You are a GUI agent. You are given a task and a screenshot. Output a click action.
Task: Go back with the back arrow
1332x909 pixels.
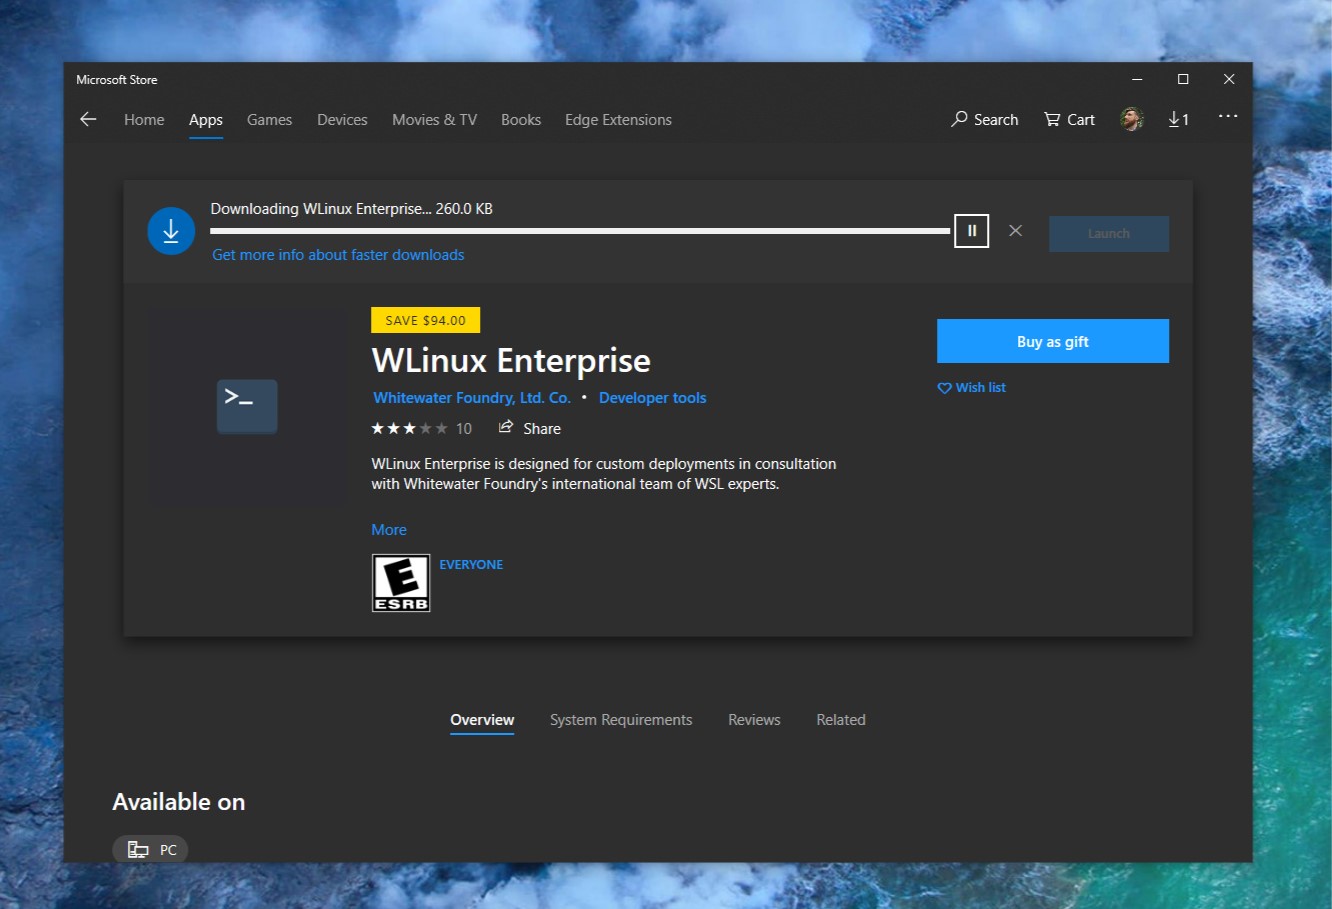point(88,119)
